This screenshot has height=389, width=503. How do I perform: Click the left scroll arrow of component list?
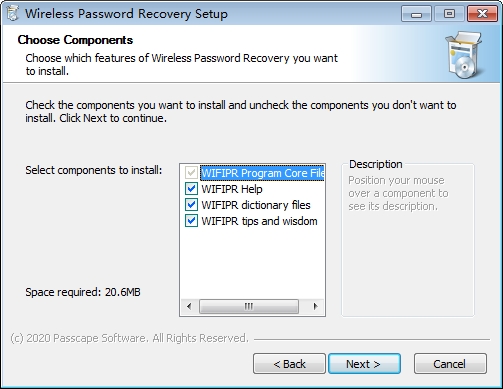189,306
